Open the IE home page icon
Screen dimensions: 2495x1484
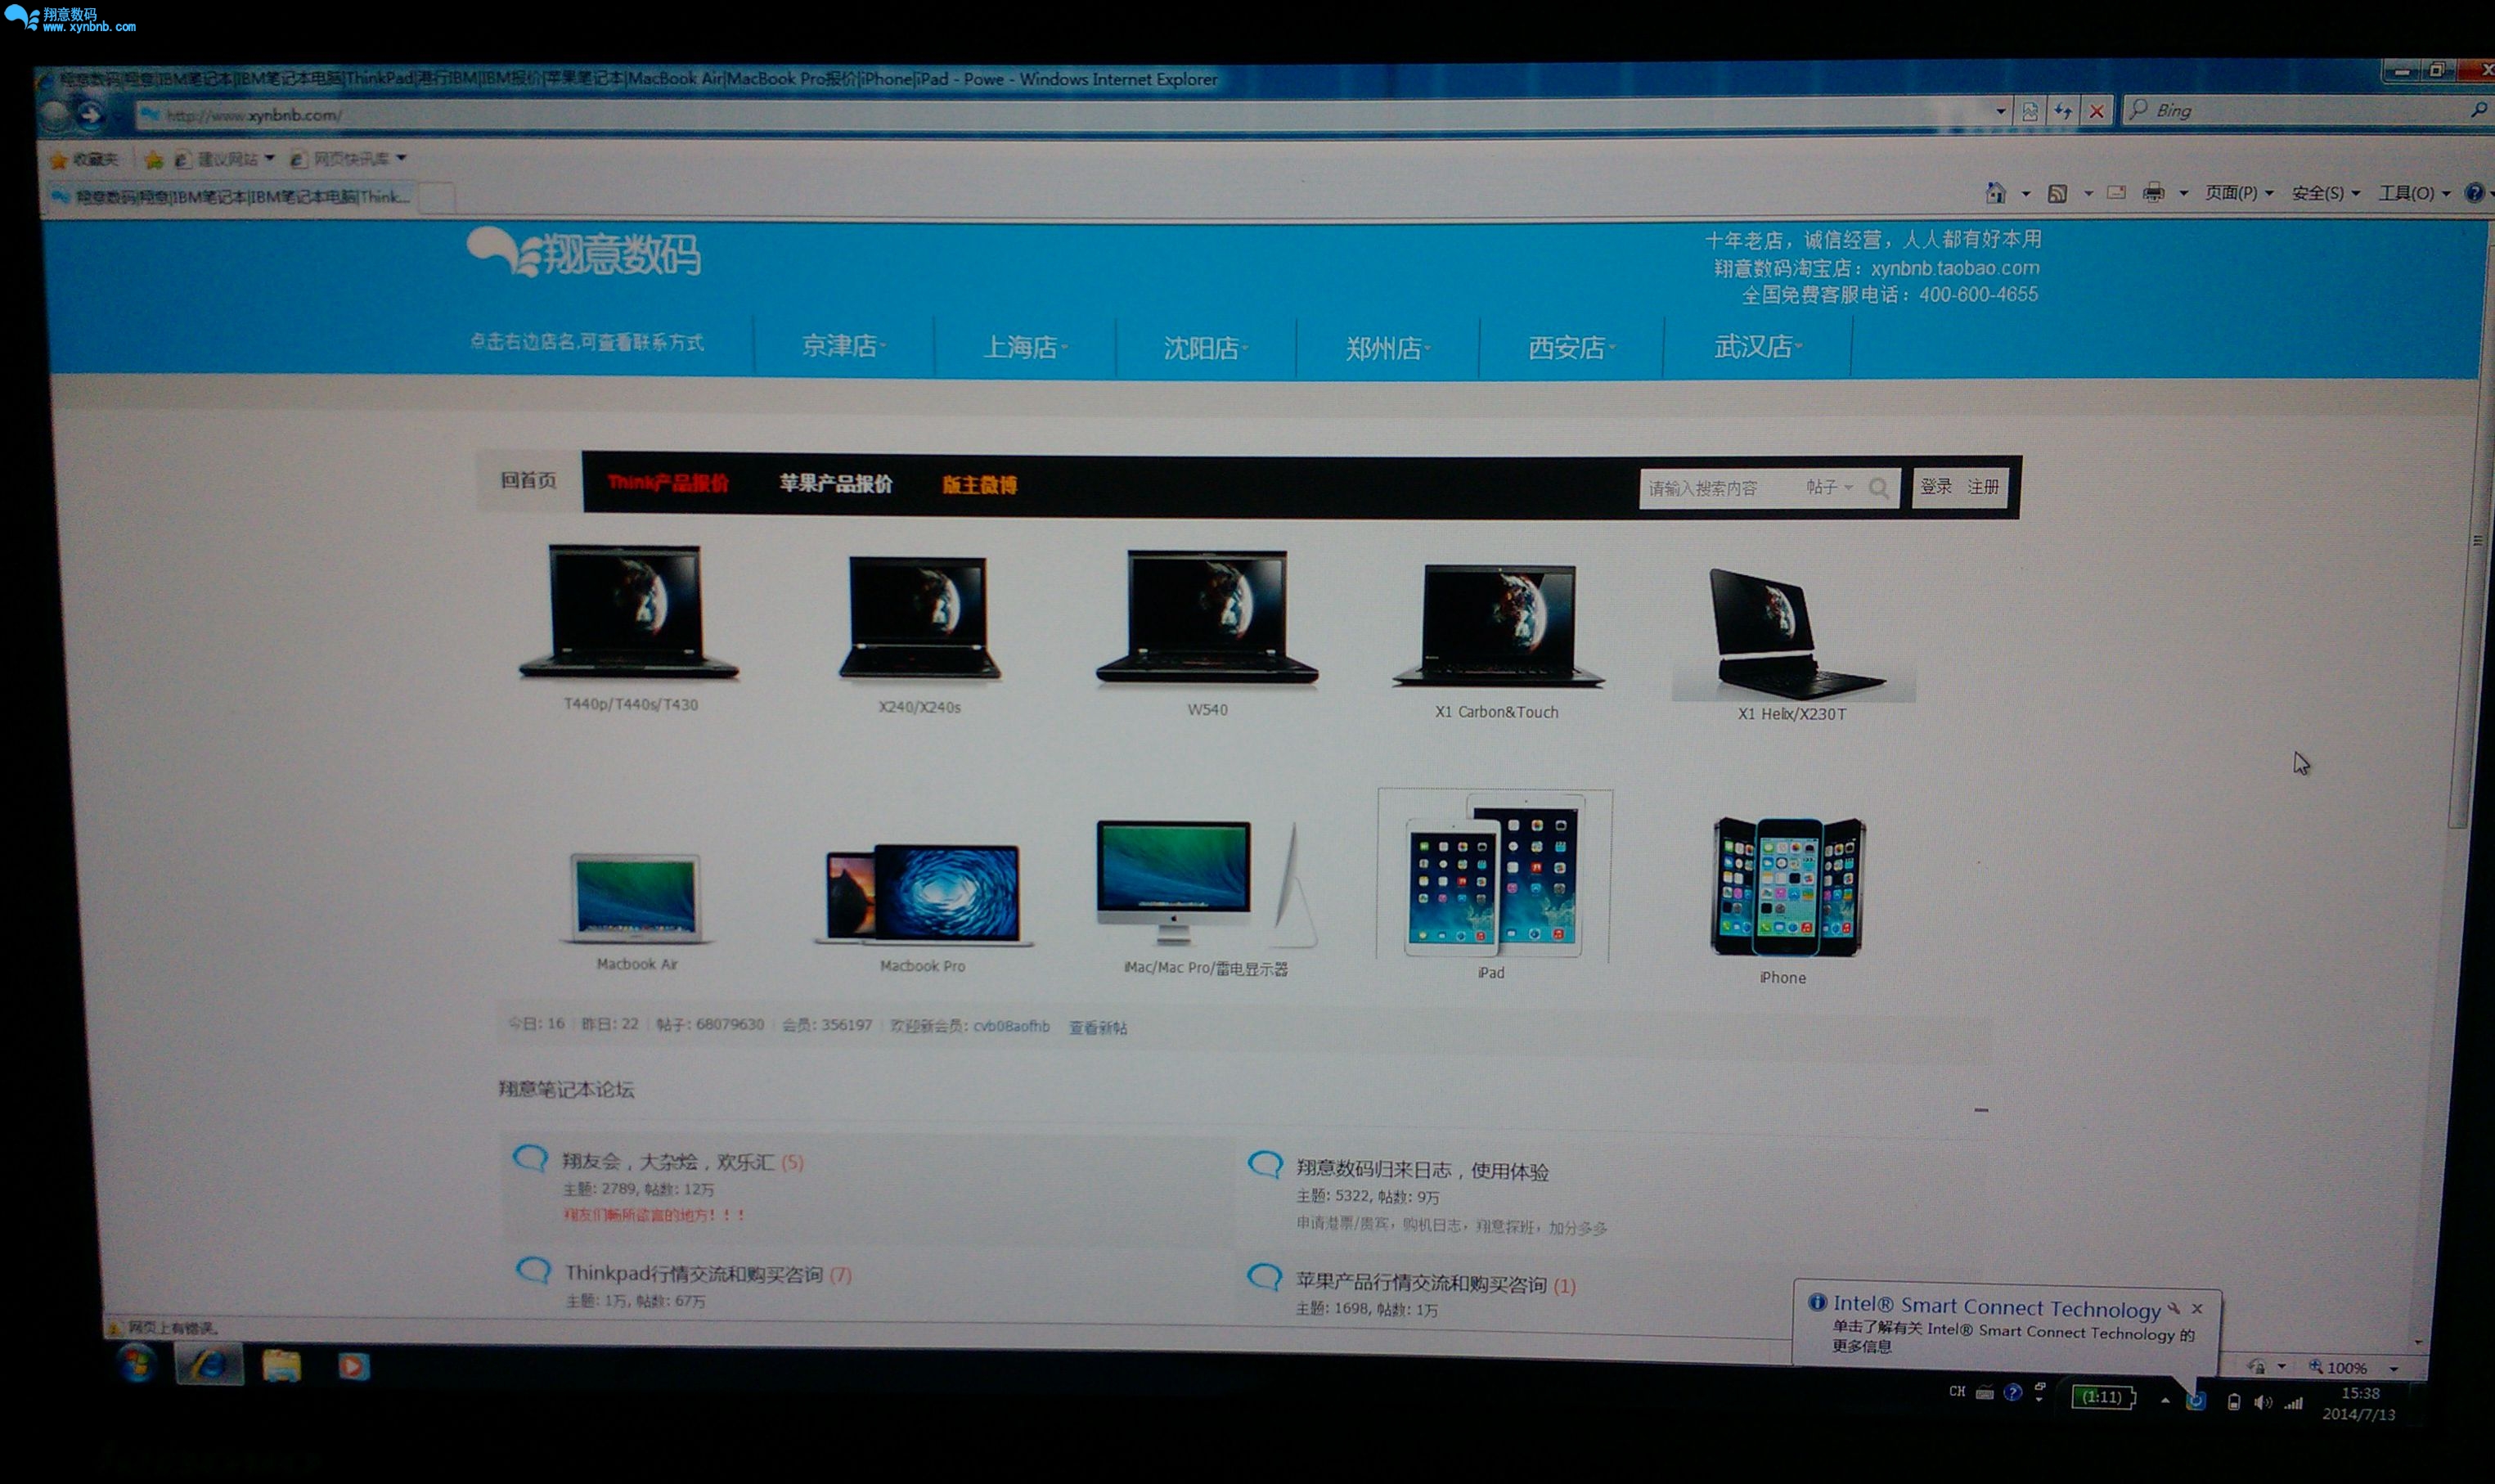pyautogui.click(x=1995, y=193)
